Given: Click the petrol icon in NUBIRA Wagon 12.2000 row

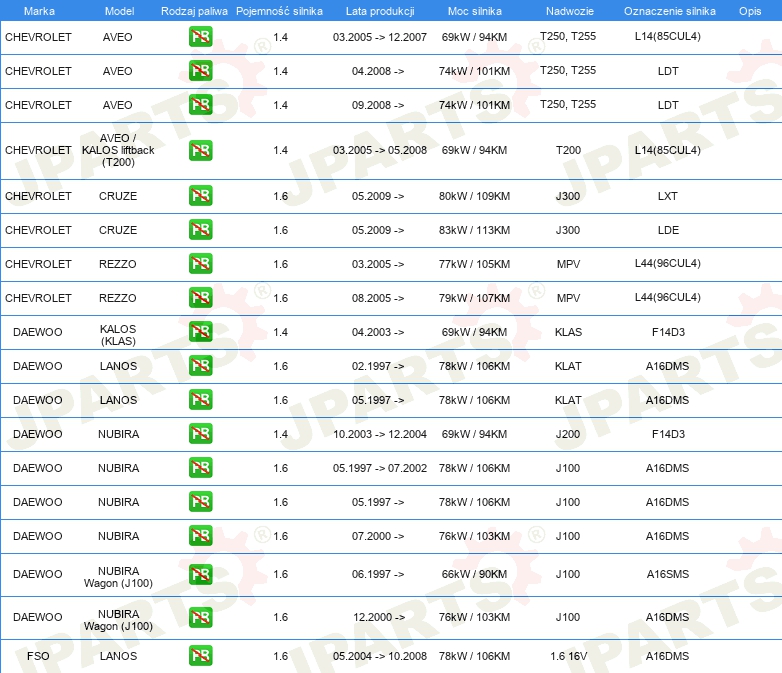Looking at the screenshot, I should [200, 617].
